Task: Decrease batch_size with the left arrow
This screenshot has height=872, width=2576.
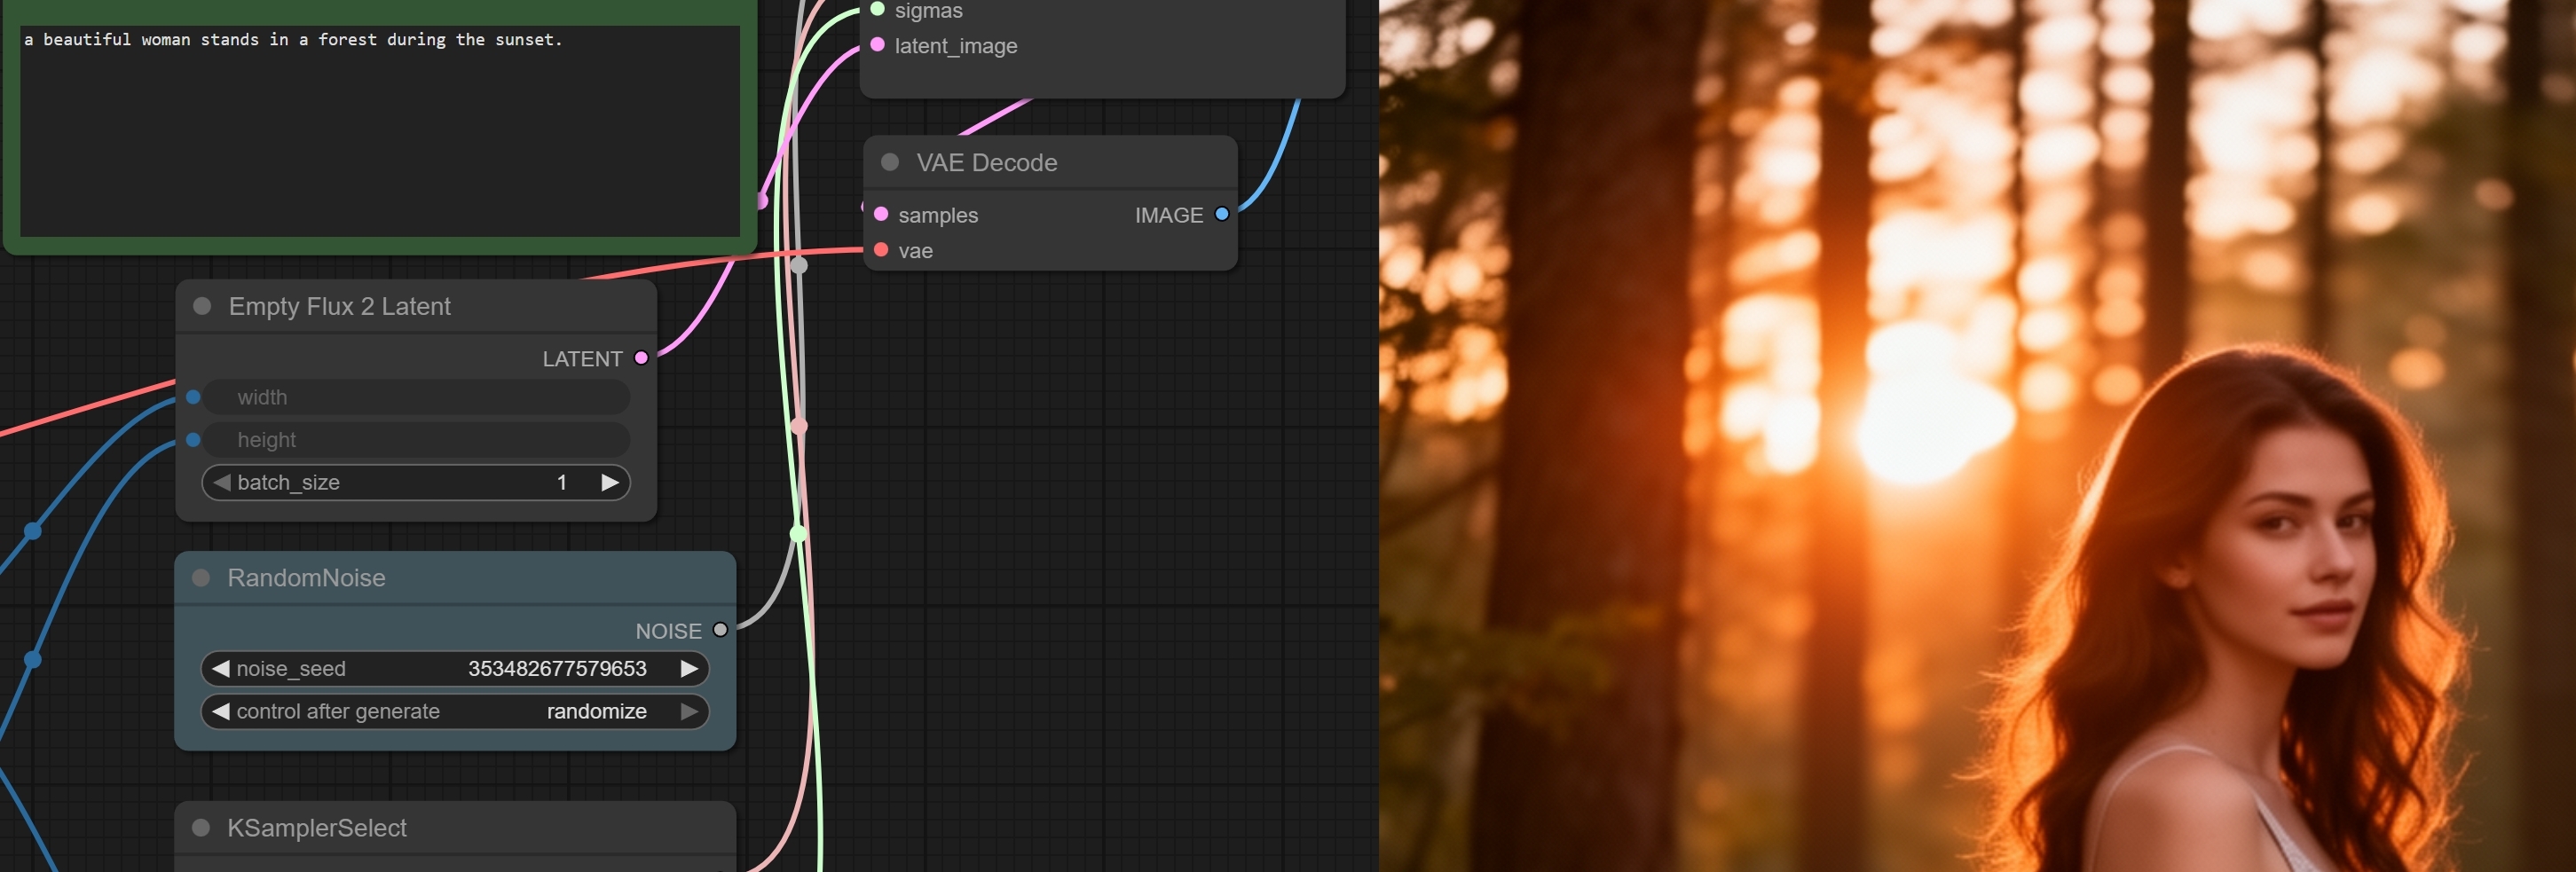Action: tap(221, 483)
